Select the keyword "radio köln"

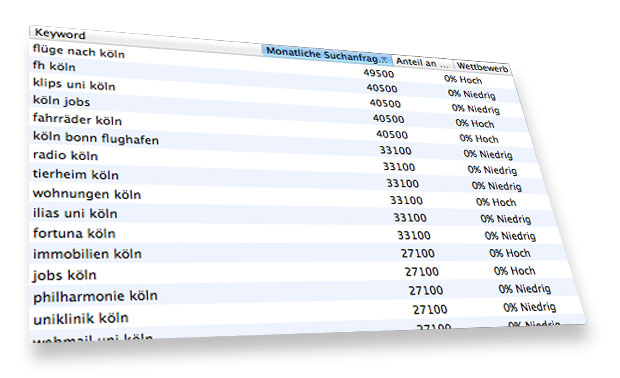pos(65,155)
